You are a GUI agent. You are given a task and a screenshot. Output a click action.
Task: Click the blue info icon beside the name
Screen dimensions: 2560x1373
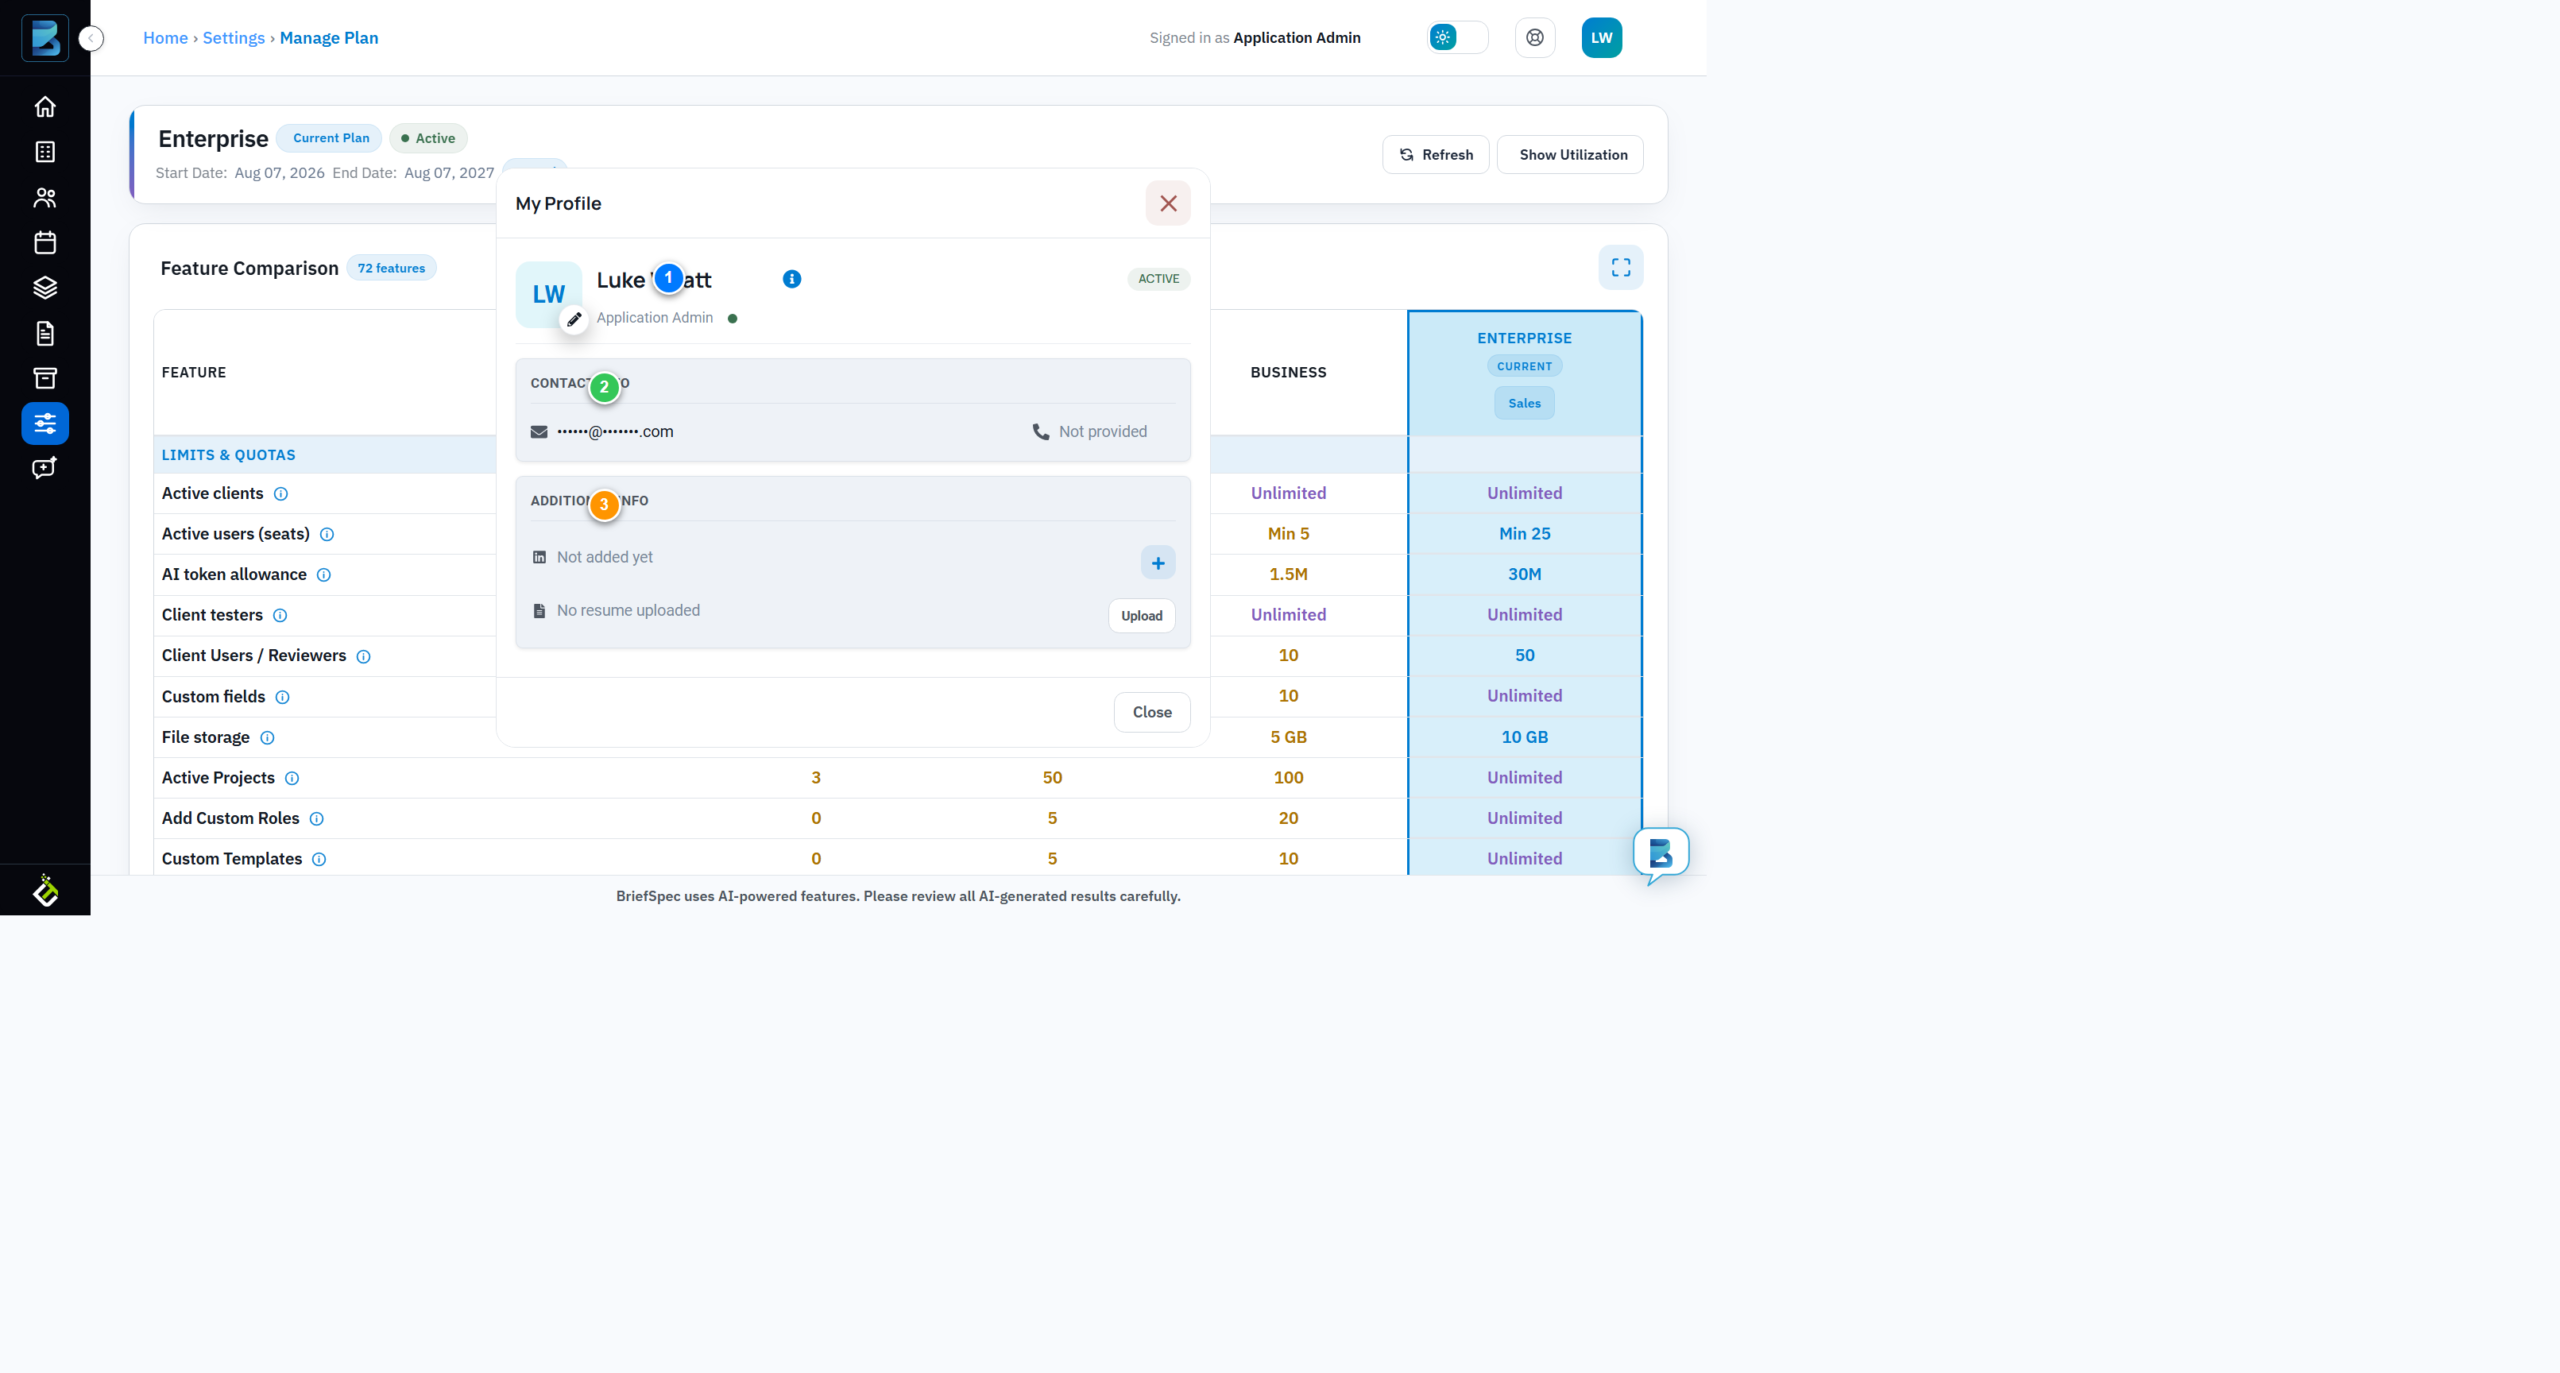[x=792, y=279]
